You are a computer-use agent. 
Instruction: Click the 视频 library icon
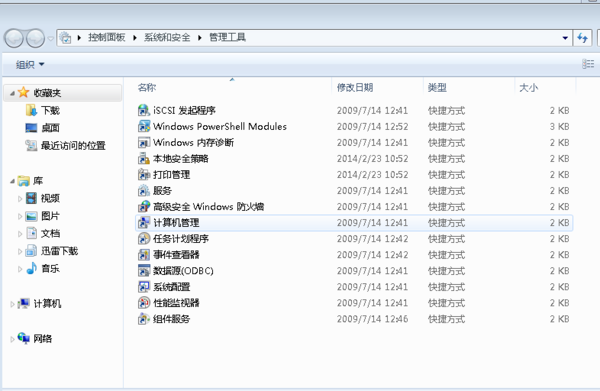(x=31, y=198)
